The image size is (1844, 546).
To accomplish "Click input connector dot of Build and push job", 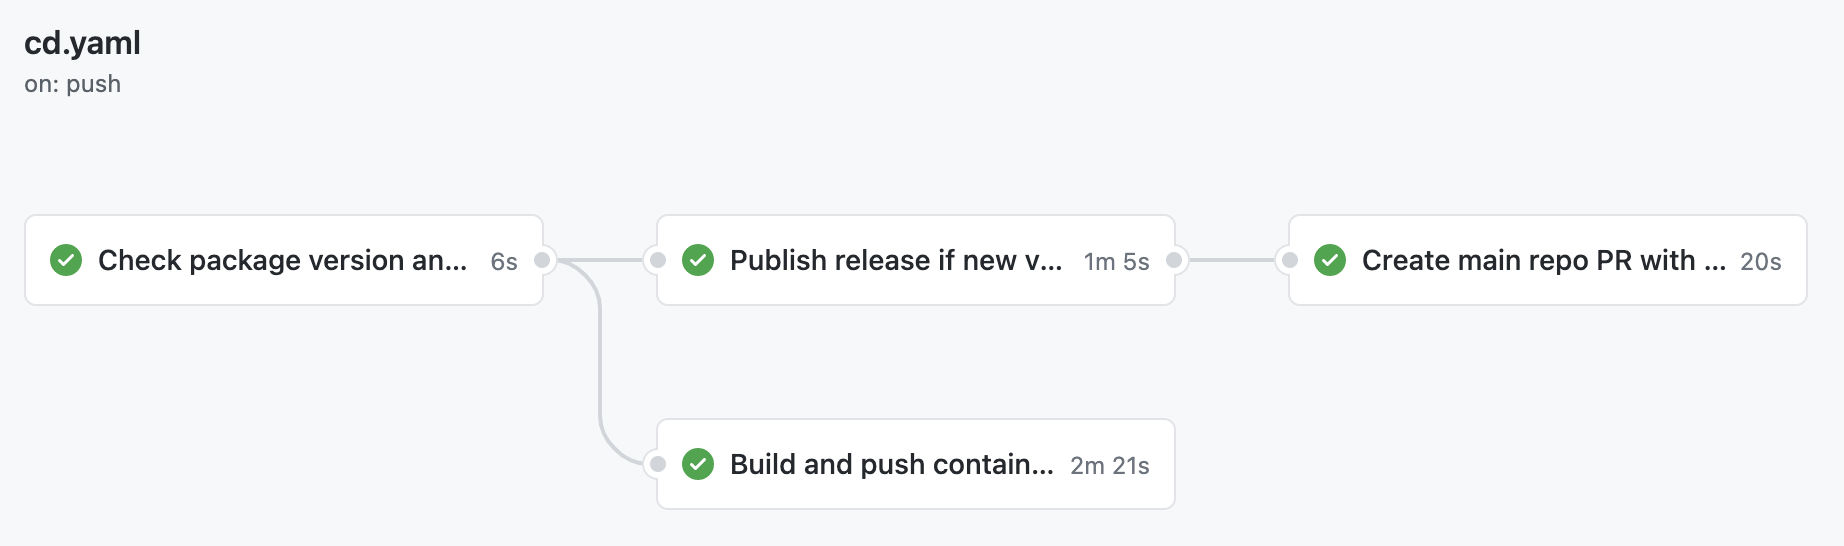I will tap(658, 464).
